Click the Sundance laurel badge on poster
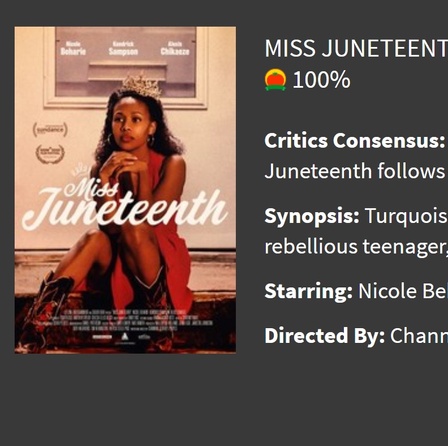Viewport: 448px width, 446px height. pos(50,130)
